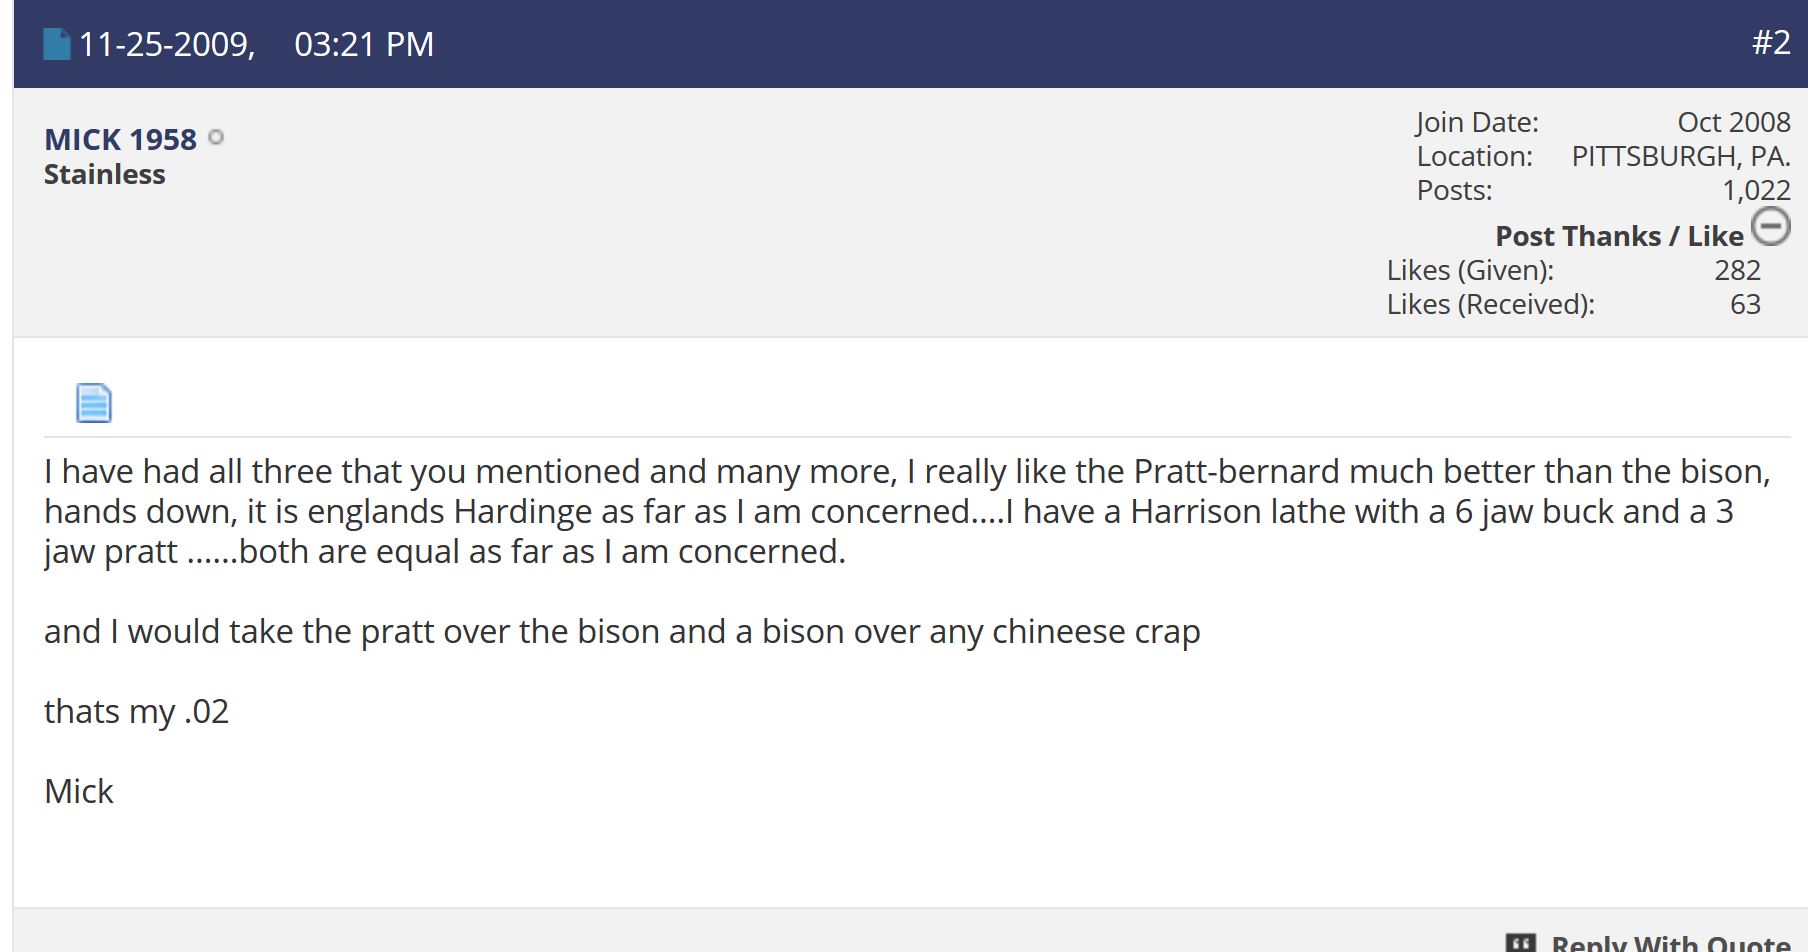The image size is (1808, 952).
Task: Click the Post Thanks / Like heading
Action: (x=1618, y=236)
